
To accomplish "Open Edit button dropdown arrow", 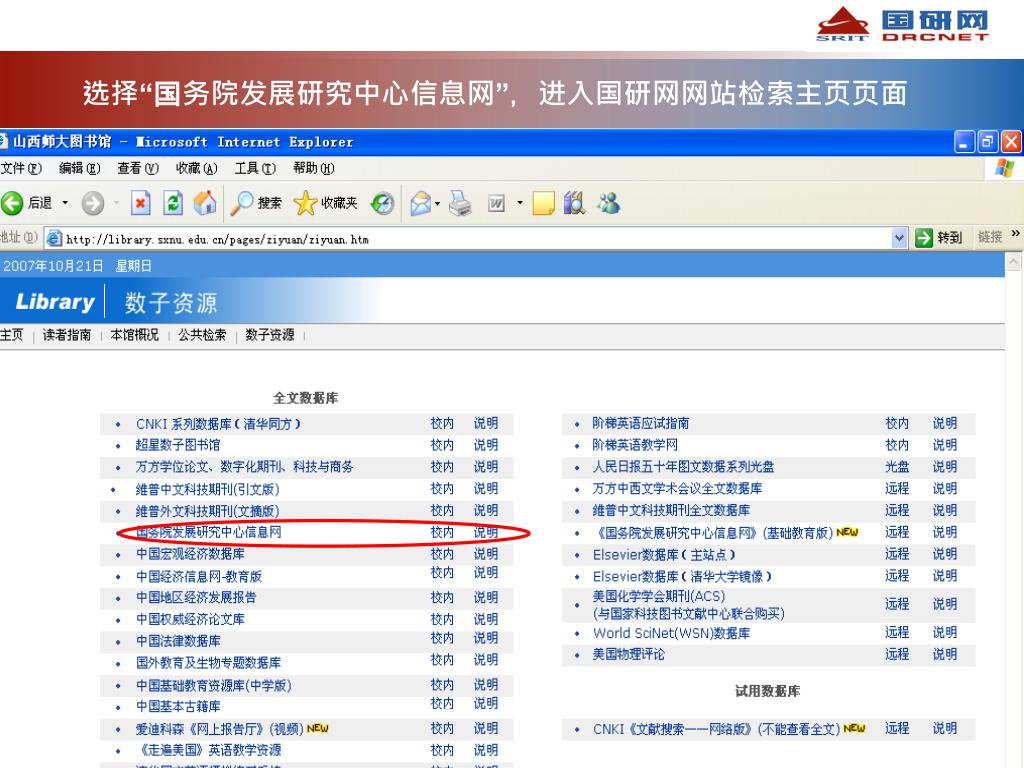I will tap(520, 203).
